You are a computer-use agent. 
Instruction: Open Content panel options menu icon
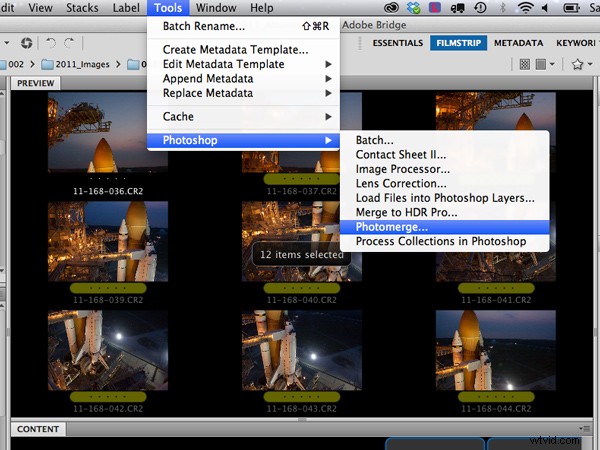click(584, 429)
